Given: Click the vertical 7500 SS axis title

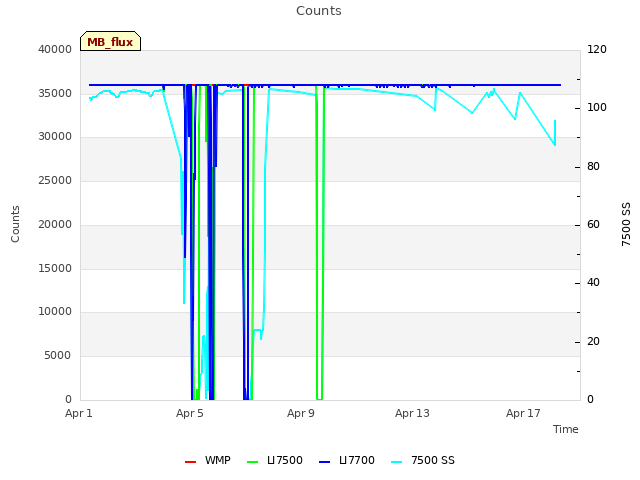Looking at the screenshot, I should 626,224.
